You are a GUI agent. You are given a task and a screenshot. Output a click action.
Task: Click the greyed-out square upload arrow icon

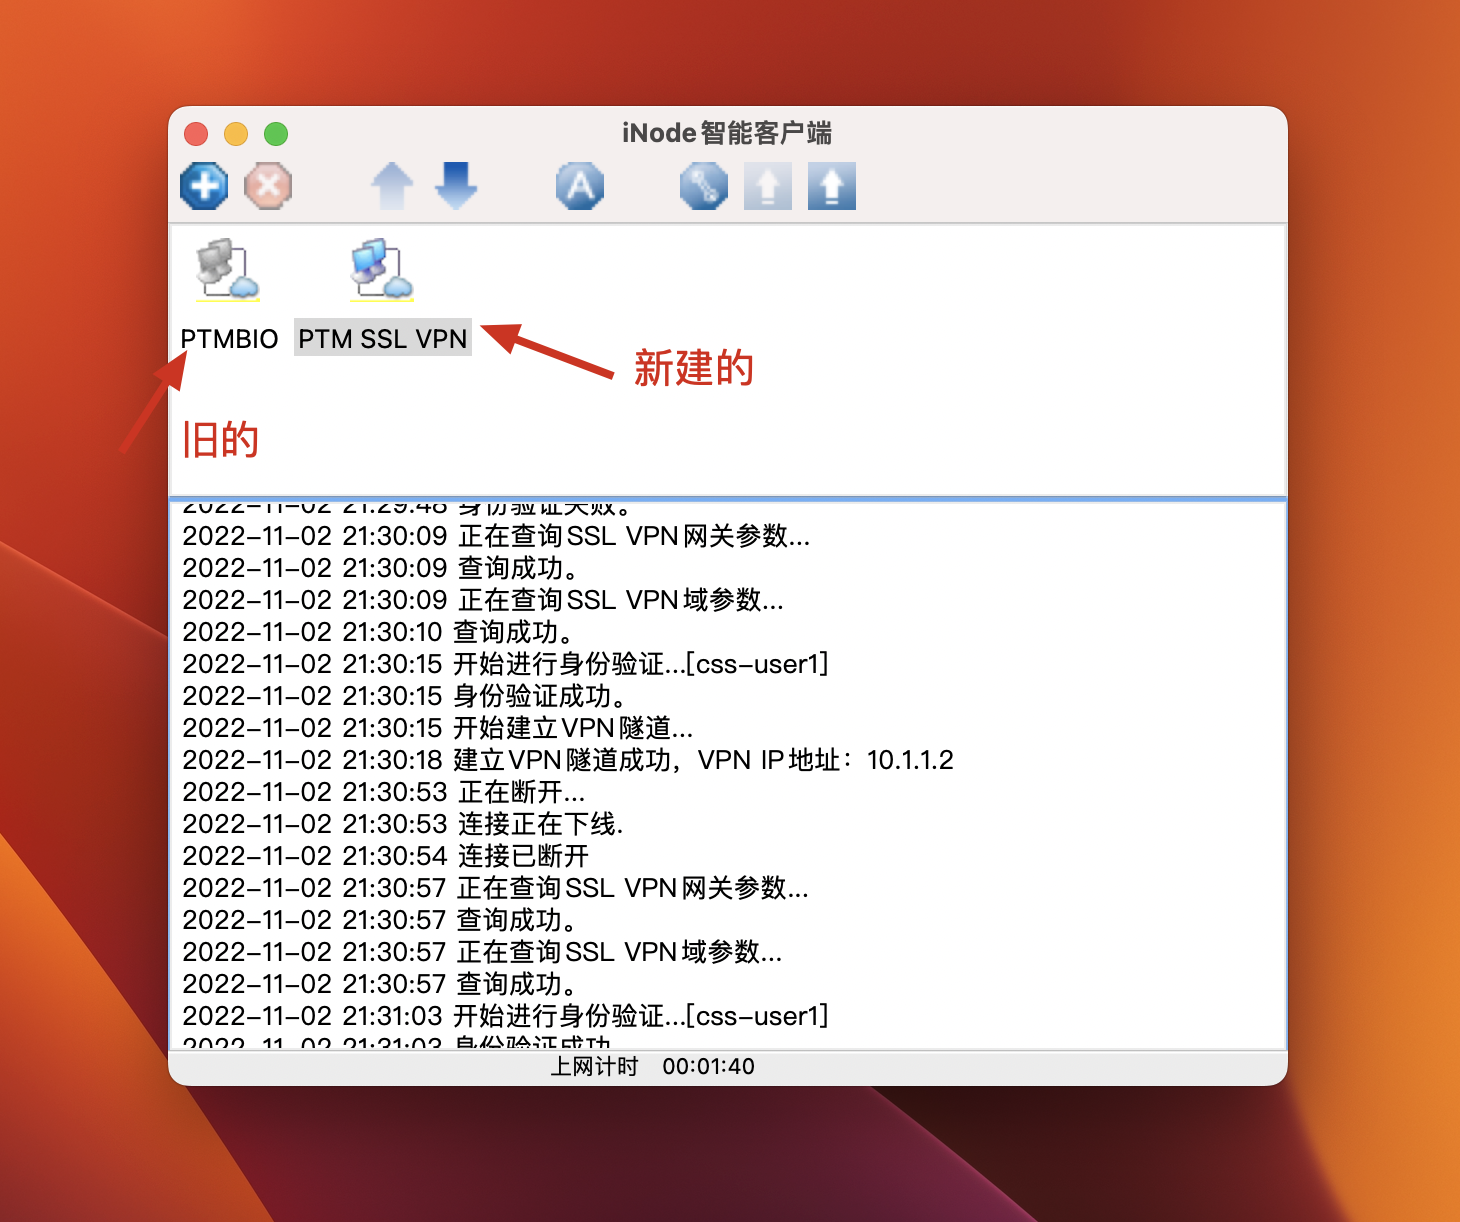click(768, 186)
